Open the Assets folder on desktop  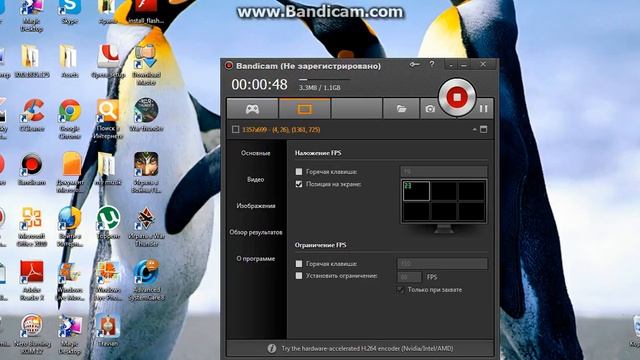(69, 61)
